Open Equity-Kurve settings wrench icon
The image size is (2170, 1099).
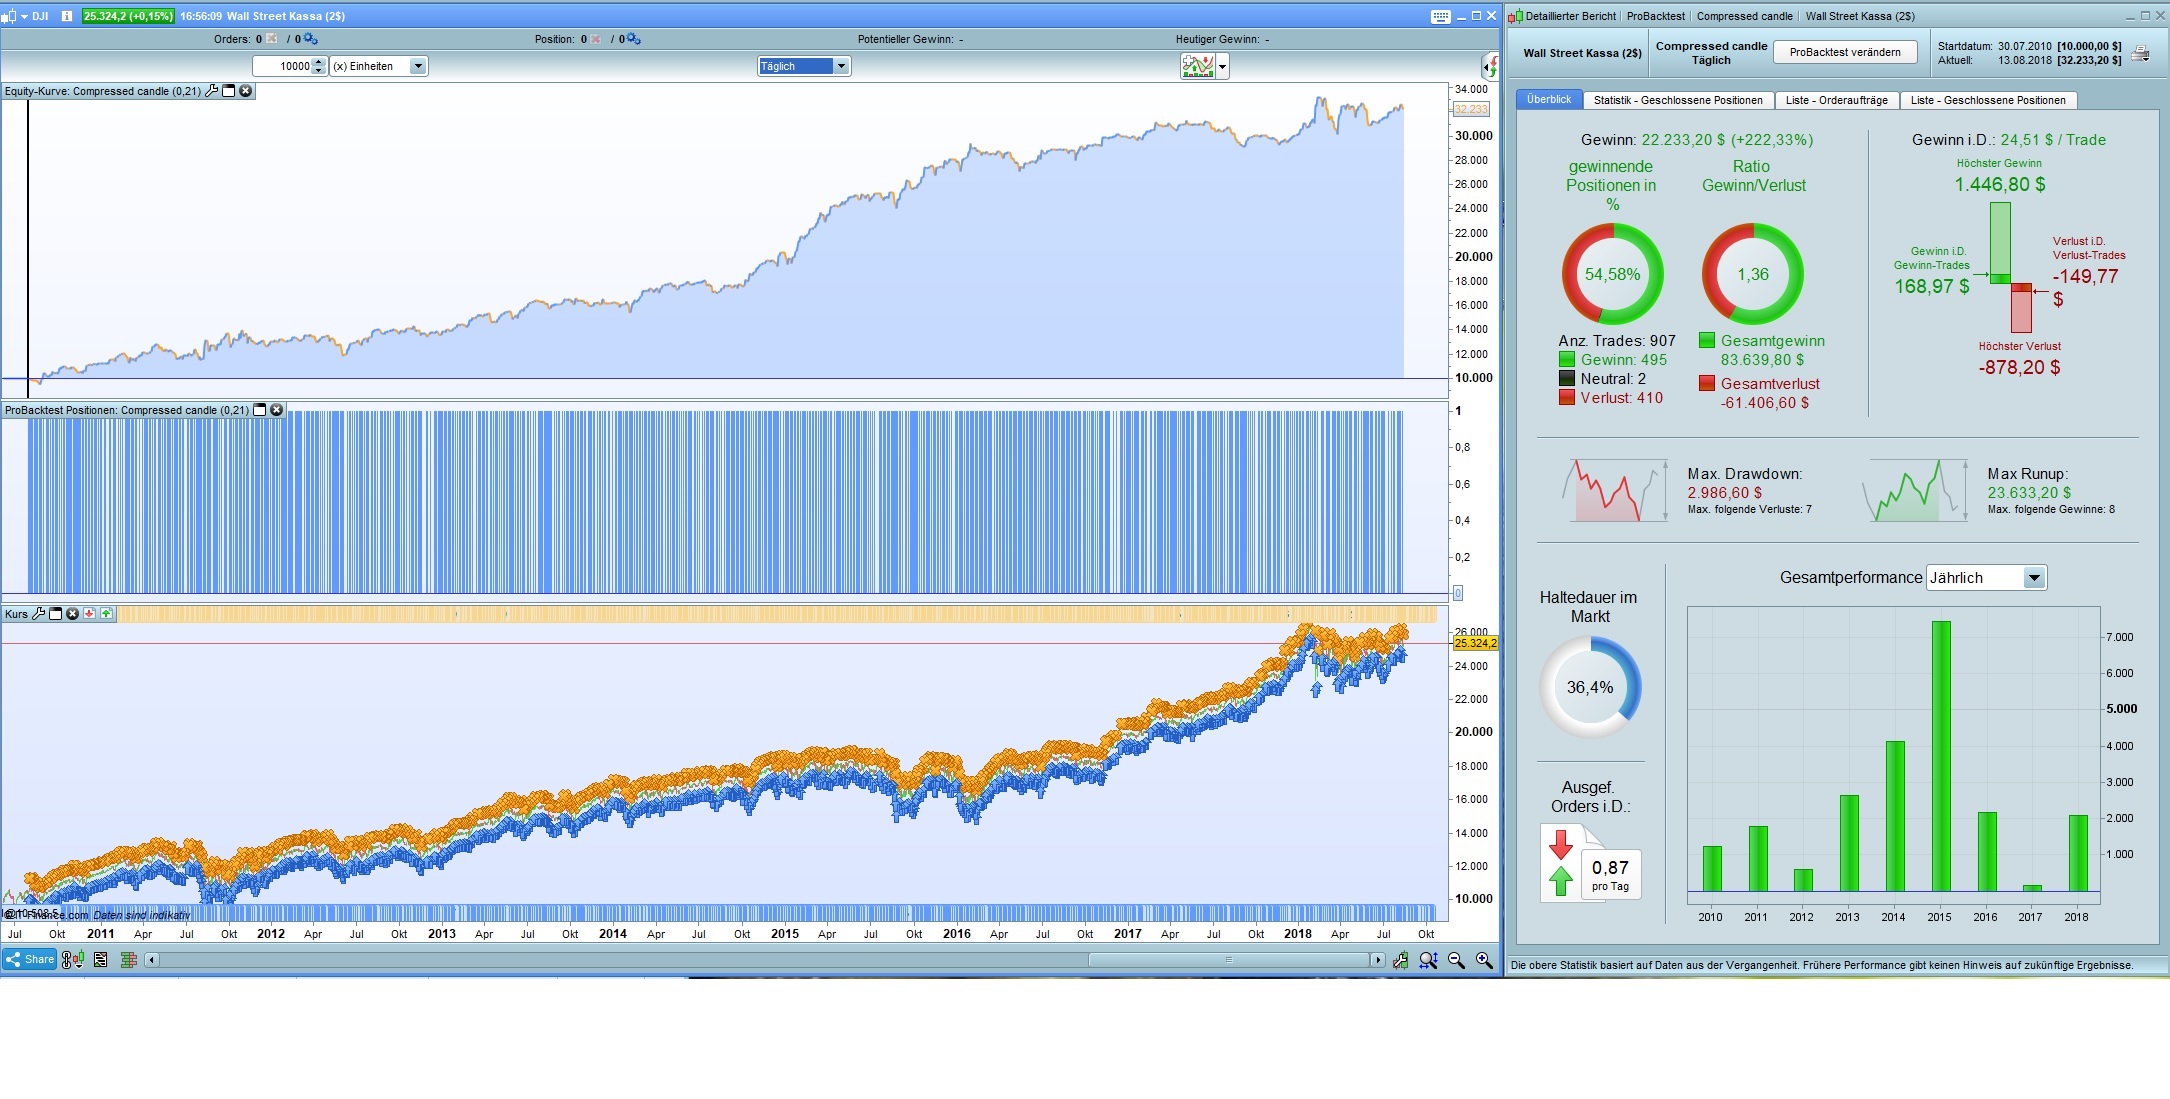(211, 91)
